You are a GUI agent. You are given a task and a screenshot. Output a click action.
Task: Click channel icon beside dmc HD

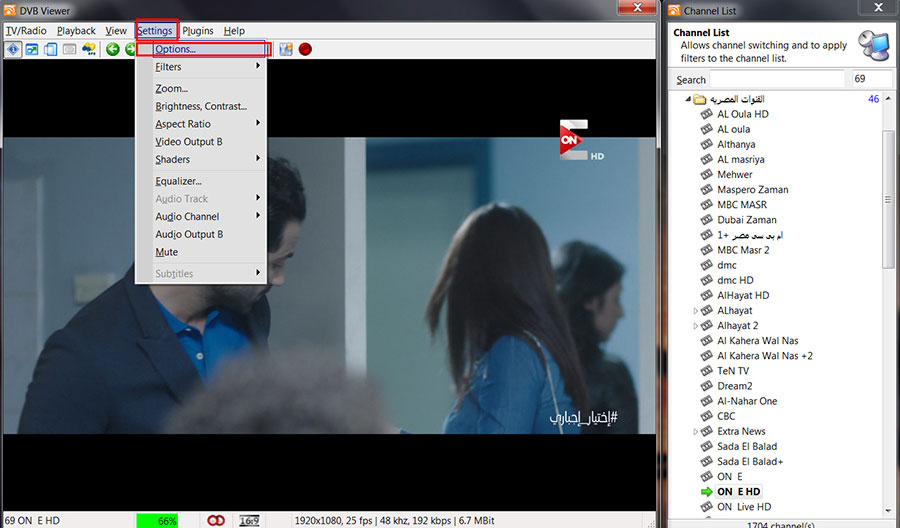click(x=707, y=280)
